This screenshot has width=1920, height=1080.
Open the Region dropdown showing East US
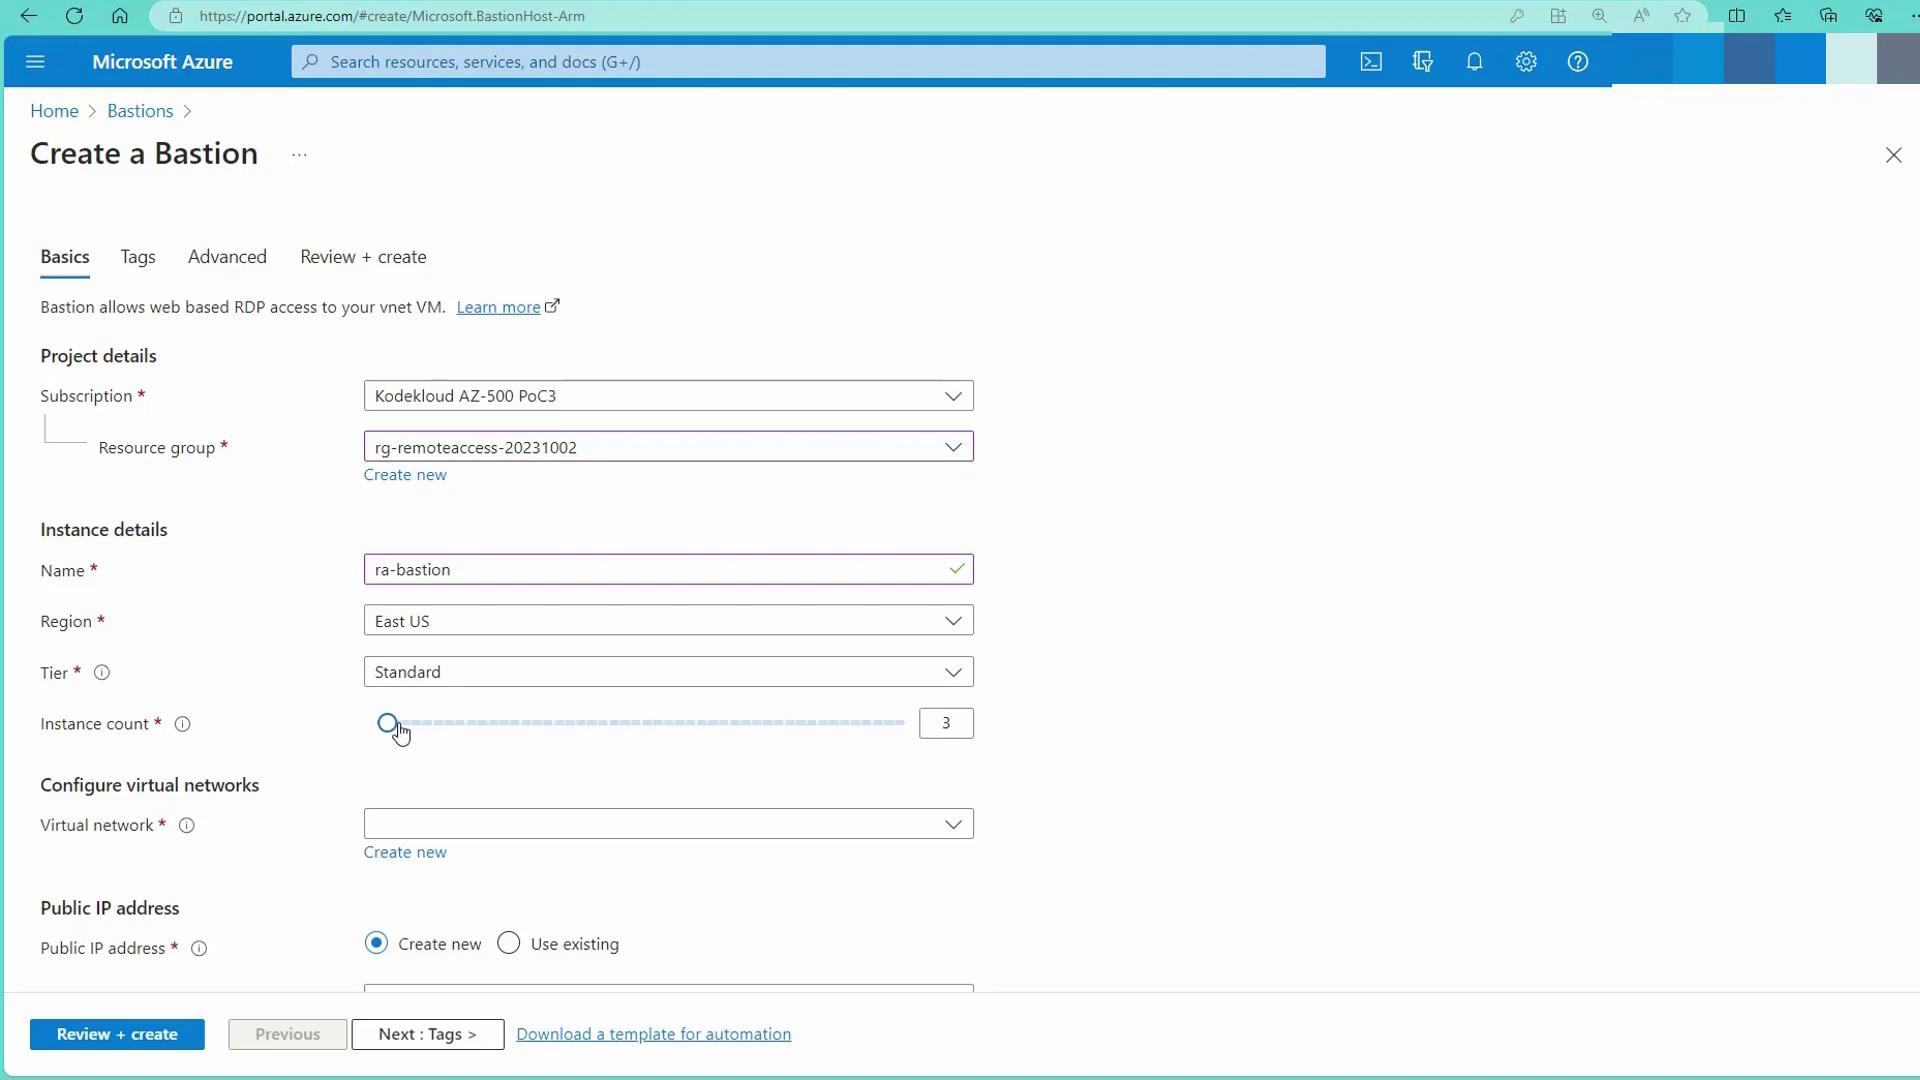[x=668, y=621]
